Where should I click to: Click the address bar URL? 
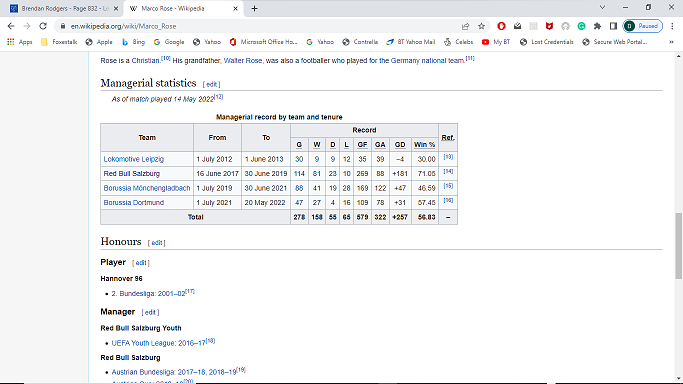pos(123,26)
